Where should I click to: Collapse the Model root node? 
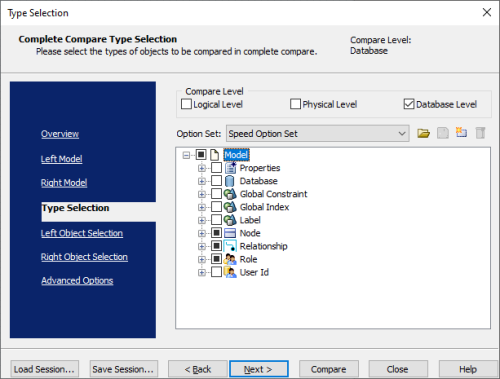(186, 155)
